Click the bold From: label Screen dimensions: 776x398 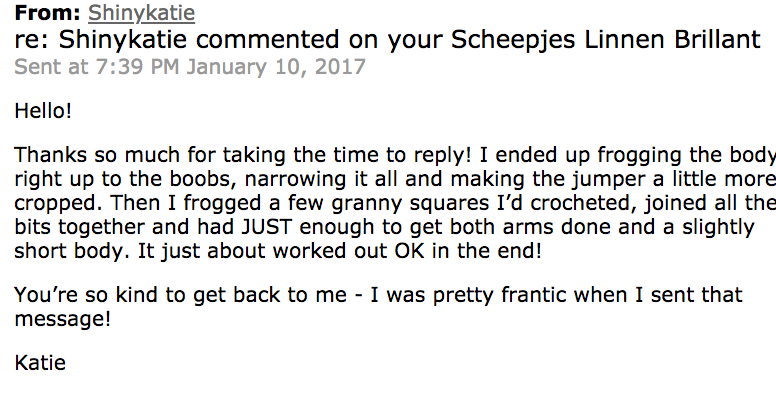click(48, 13)
